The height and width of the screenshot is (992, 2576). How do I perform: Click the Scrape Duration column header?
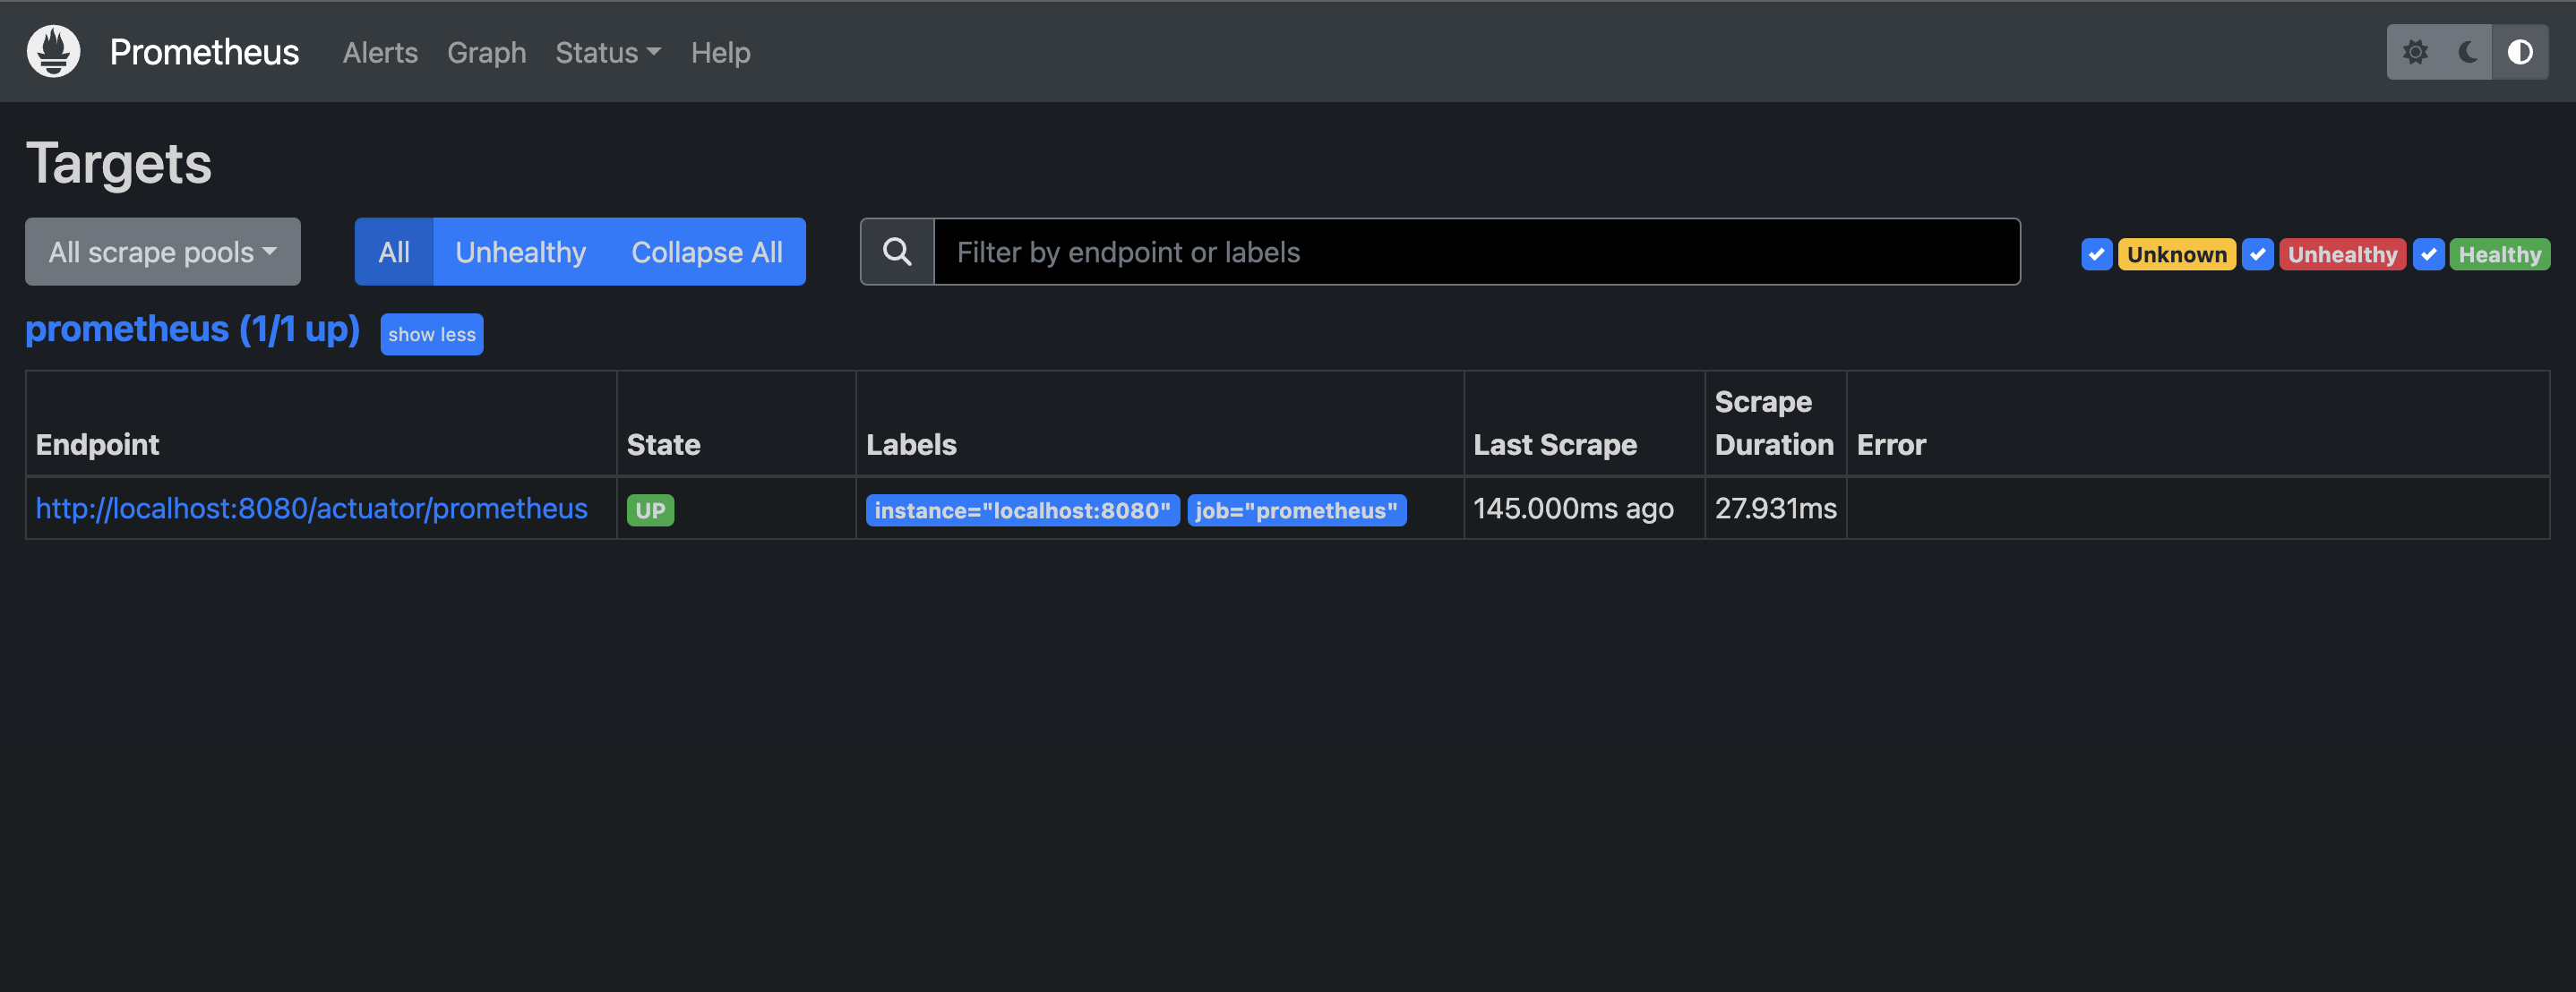click(x=1774, y=423)
